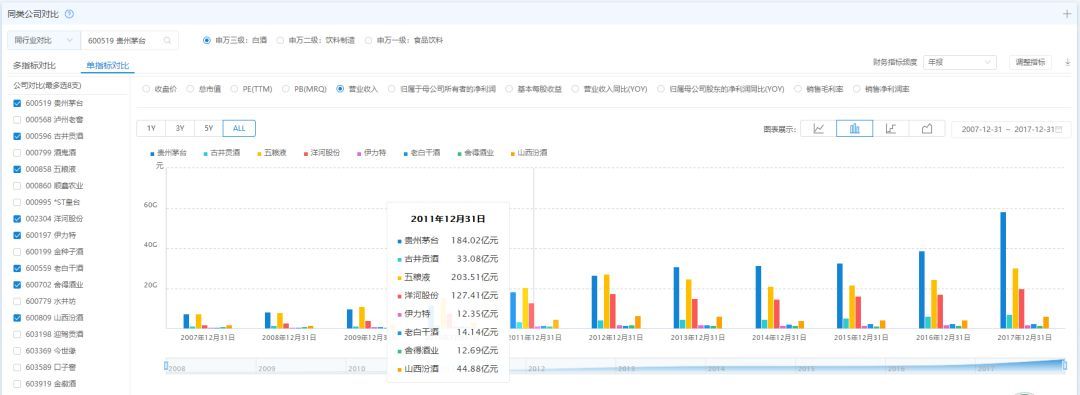Open the 同行业对比 dropdown
This screenshot has height=395, width=1080.
[x=44, y=41]
